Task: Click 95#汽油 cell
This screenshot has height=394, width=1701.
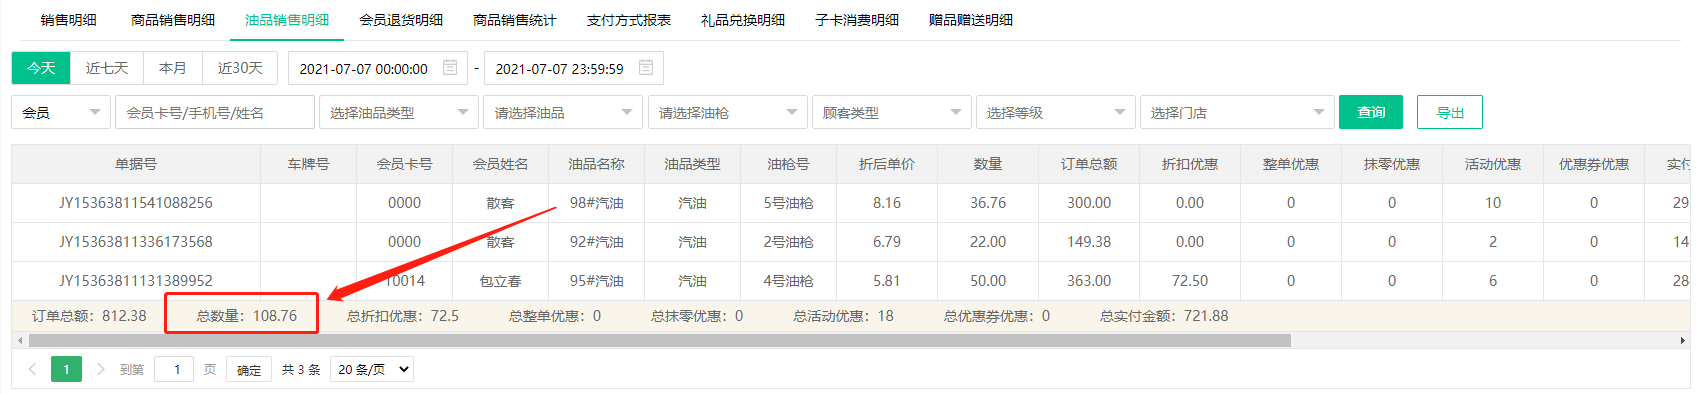Action: tap(597, 281)
